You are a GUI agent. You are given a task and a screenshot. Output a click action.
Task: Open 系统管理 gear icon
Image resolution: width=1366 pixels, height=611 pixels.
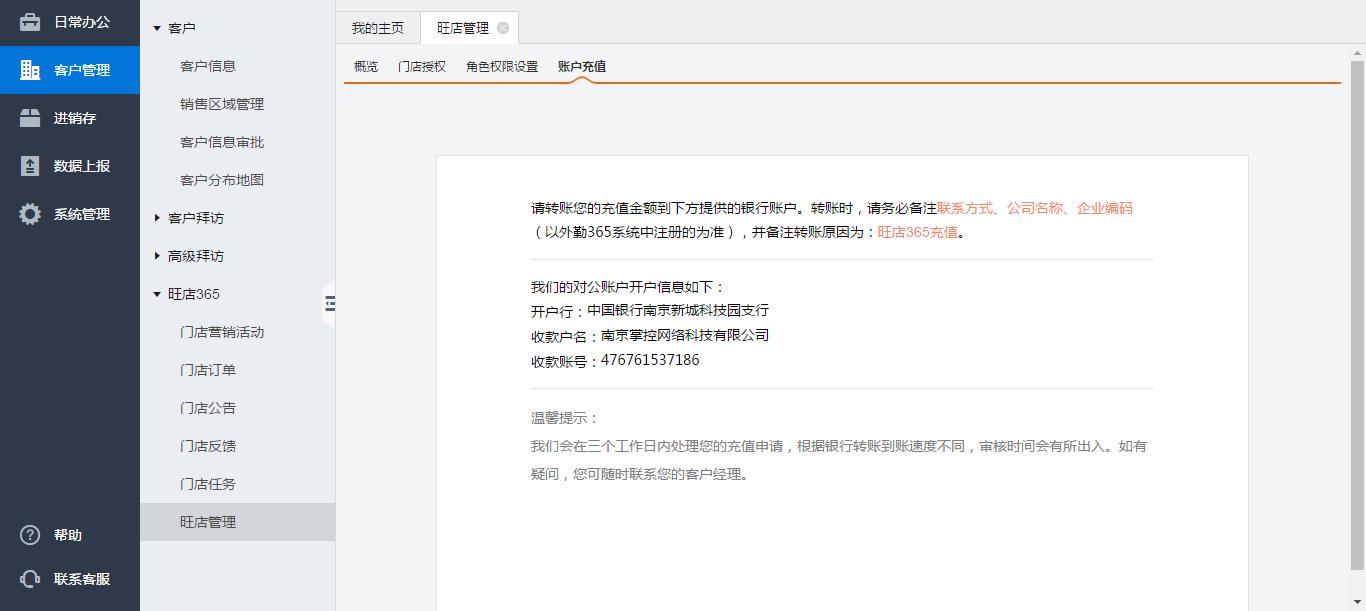tap(30, 214)
